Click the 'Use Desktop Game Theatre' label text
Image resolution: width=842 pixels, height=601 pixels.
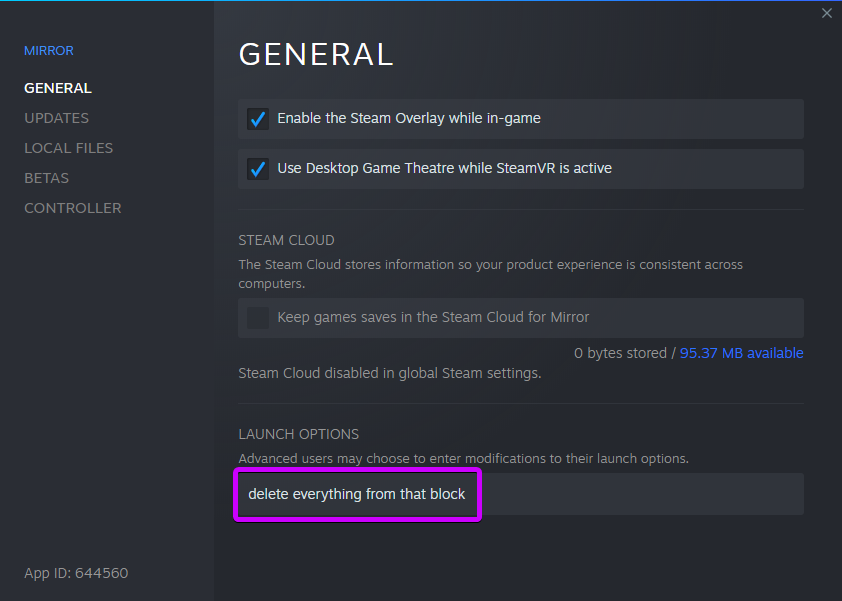[445, 168]
